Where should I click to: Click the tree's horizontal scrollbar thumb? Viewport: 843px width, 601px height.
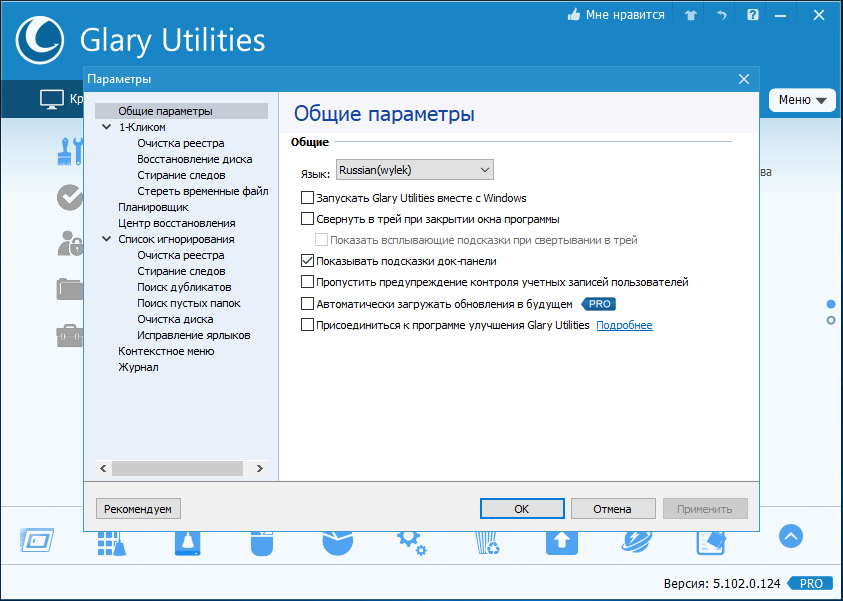[177, 468]
